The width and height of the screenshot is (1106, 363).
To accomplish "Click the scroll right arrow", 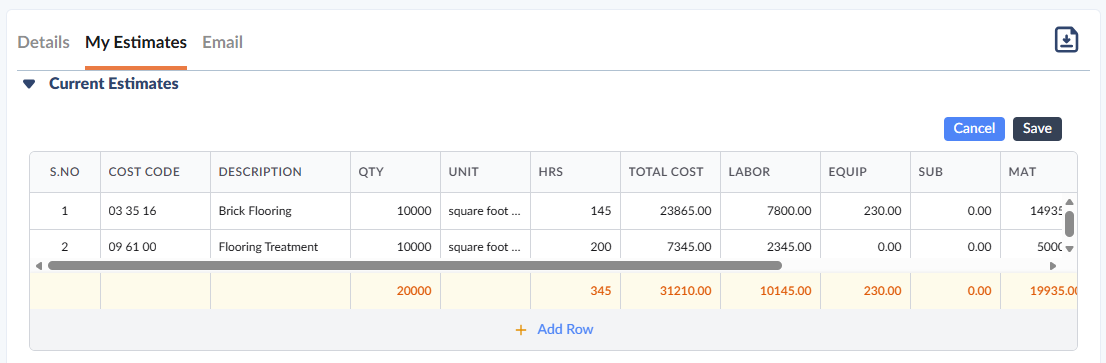I will (x=1053, y=266).
